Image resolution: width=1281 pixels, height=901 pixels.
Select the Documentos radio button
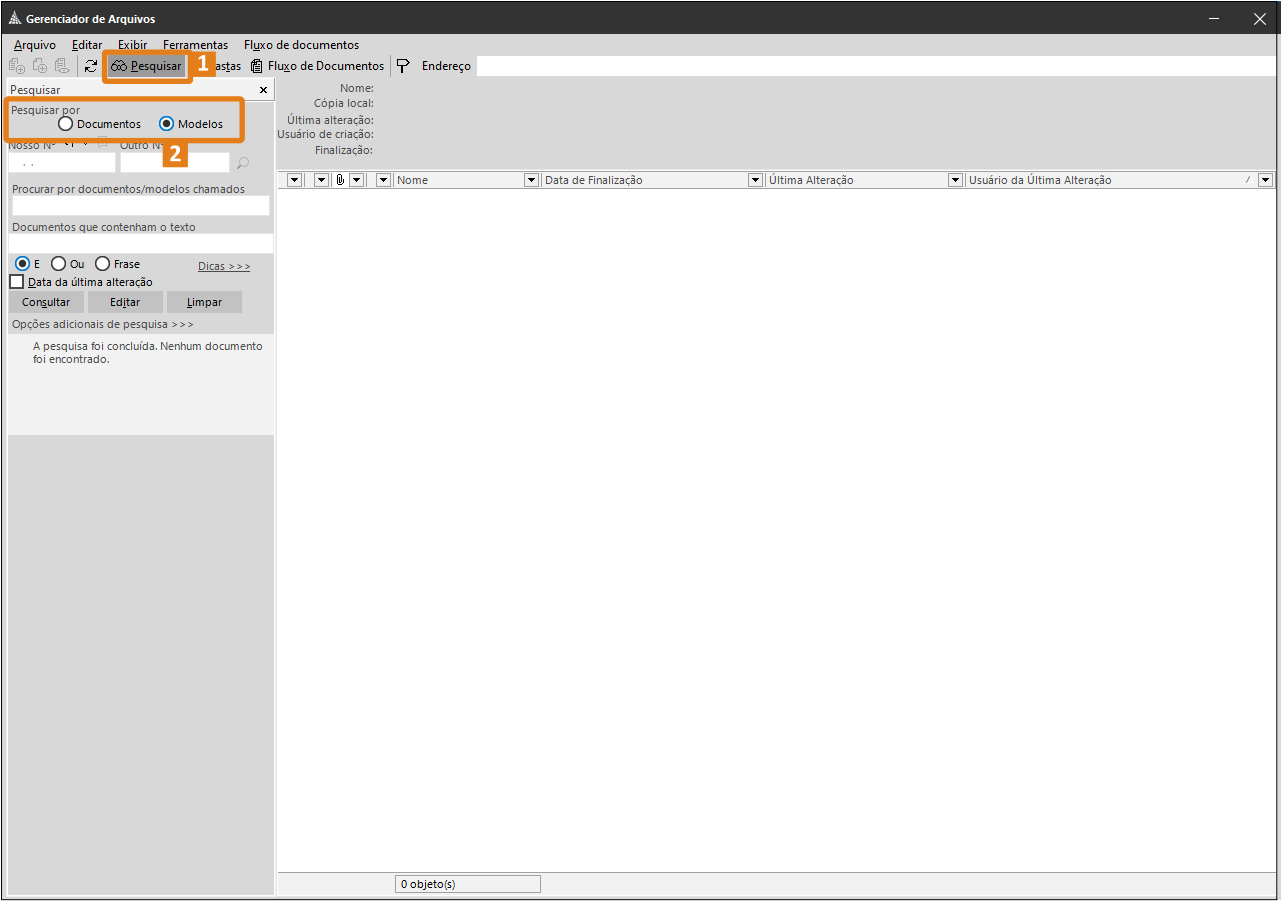point(66,124)
